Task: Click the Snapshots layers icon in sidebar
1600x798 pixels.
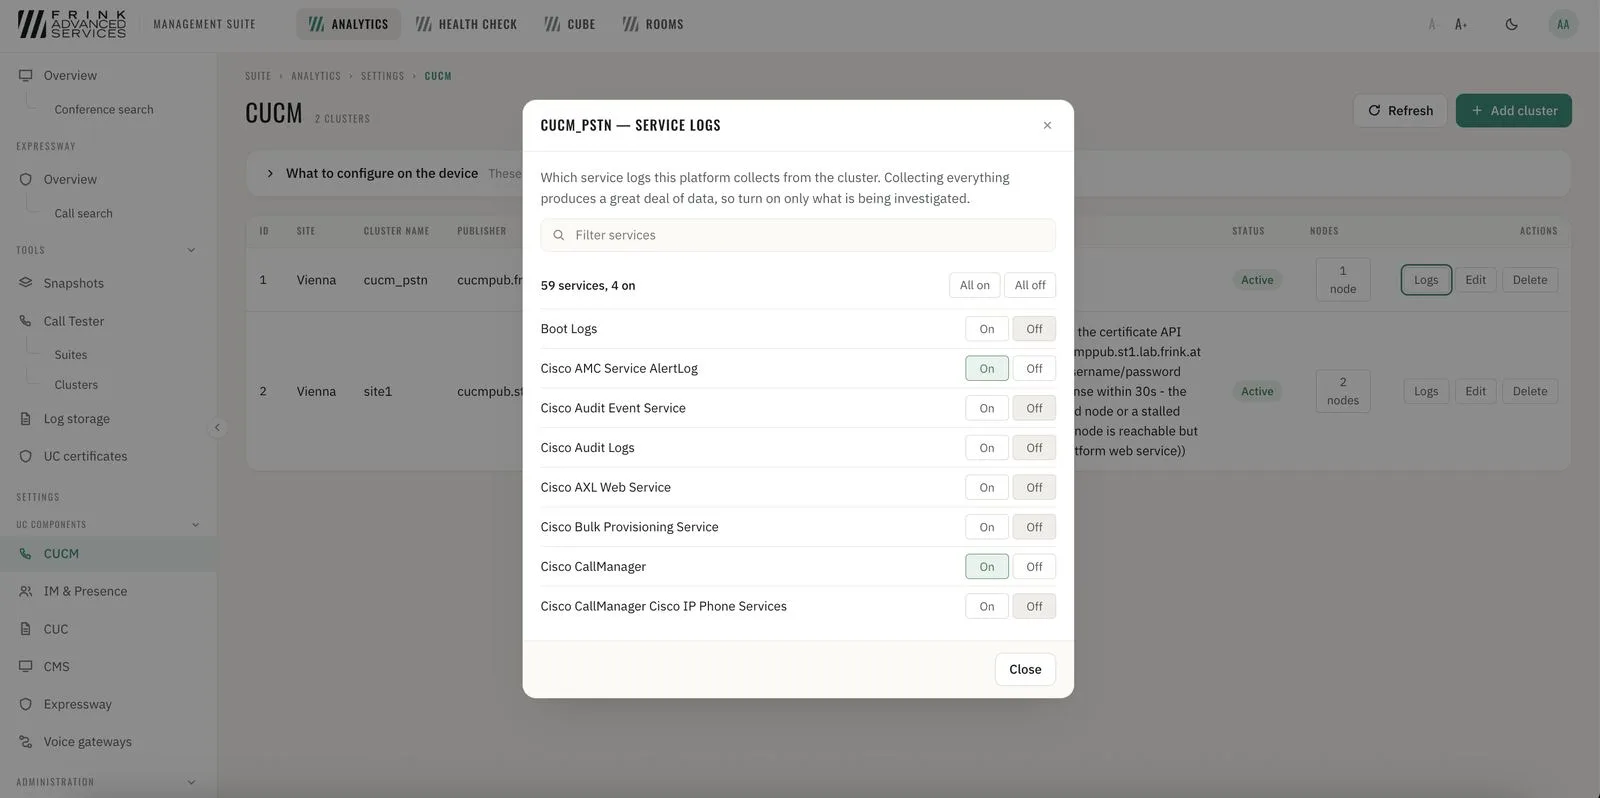Action: tap(26, 283)
